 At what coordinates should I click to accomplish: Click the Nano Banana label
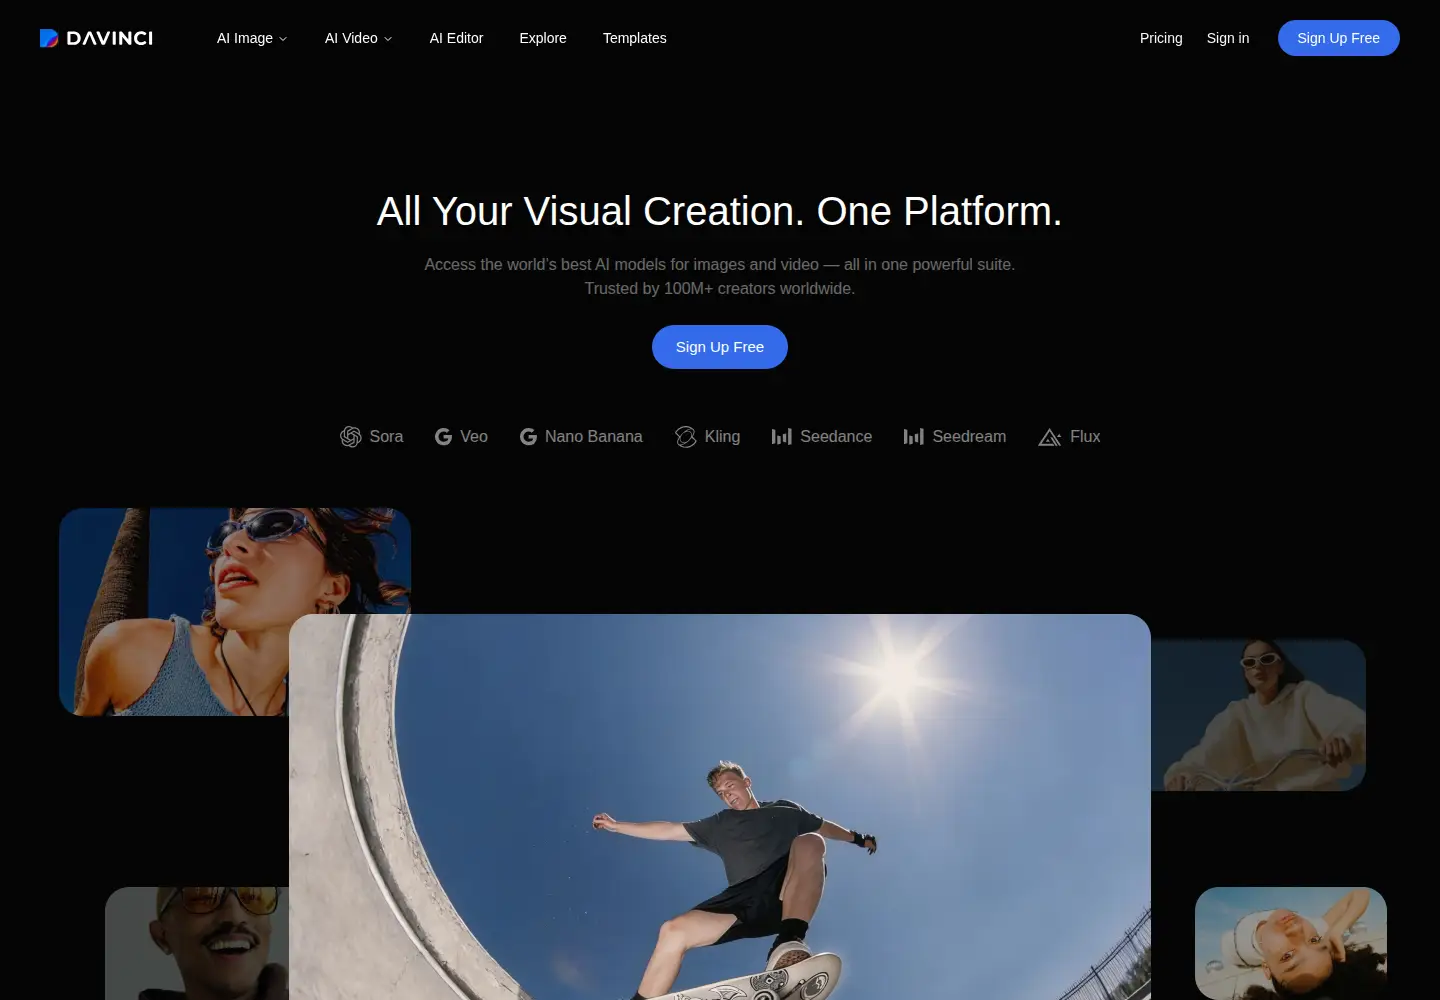tap(594, 437)
